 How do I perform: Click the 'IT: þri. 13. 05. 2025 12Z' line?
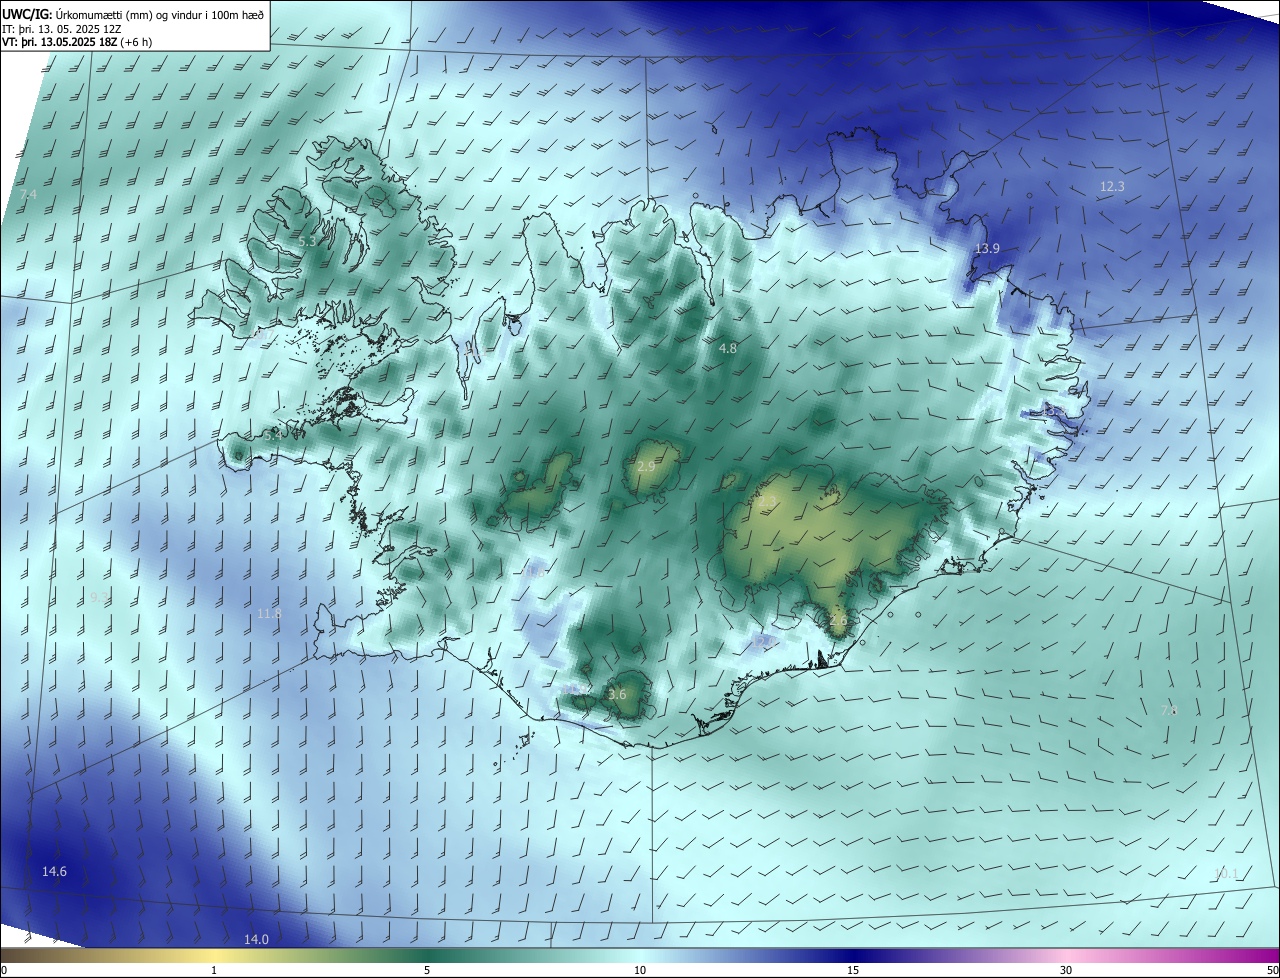(60, 29)
